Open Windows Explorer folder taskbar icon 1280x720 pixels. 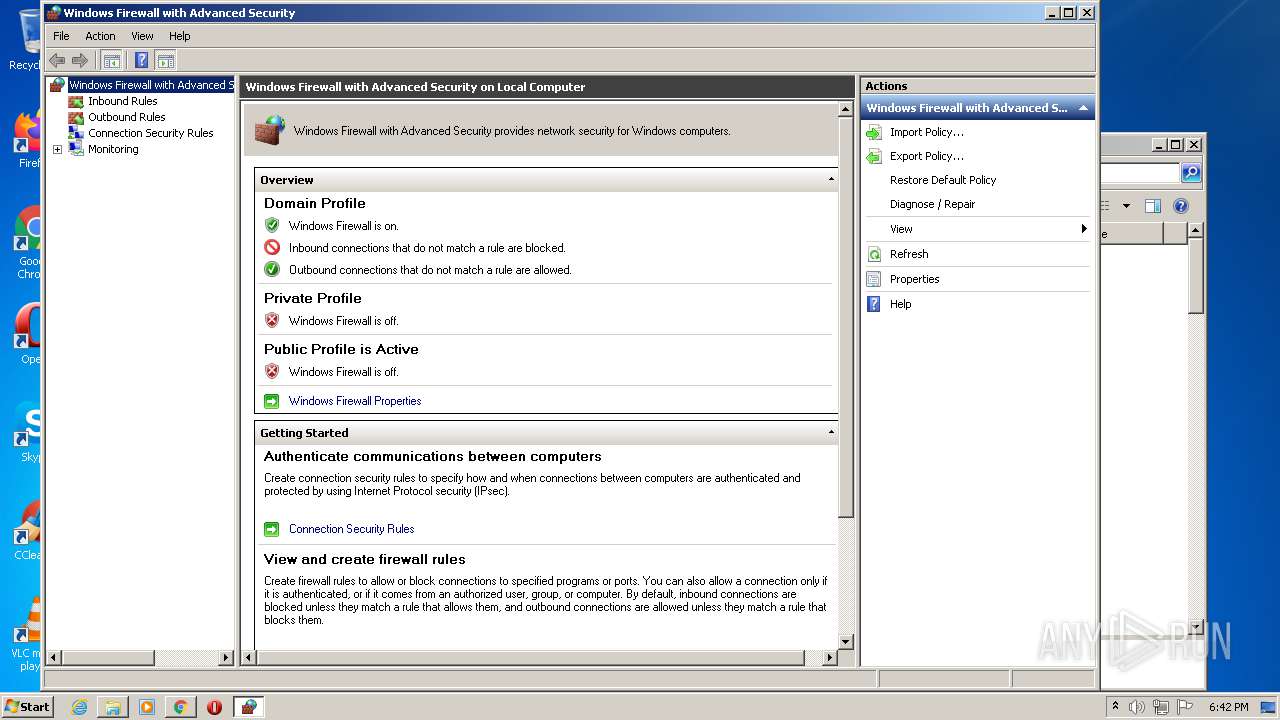point(113,707)
